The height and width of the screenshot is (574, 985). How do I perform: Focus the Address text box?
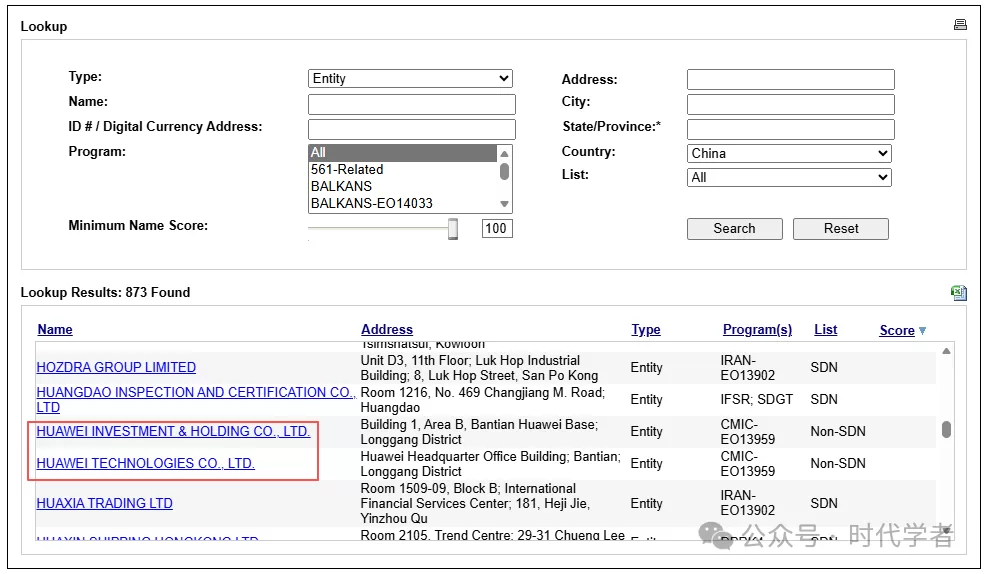(790, 80)
